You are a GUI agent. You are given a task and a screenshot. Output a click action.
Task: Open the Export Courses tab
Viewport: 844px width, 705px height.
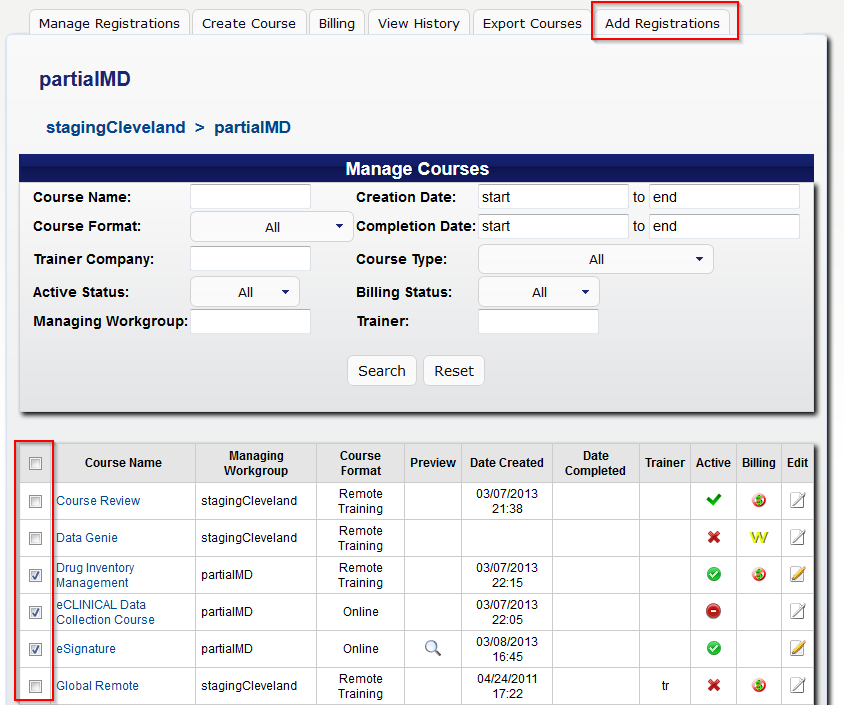coord(531,21)
